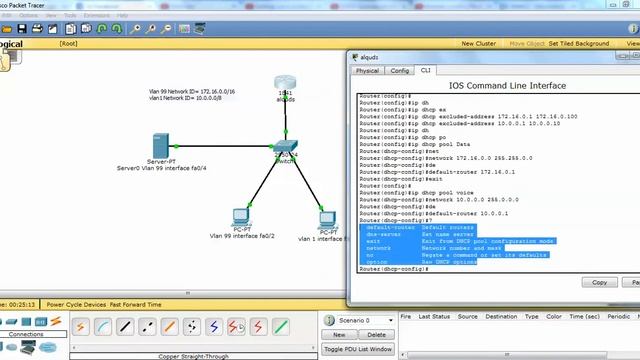This screenshot has width=640, height=360.
Task: Choose automatic connection type lightning icon
Action: 81,327
